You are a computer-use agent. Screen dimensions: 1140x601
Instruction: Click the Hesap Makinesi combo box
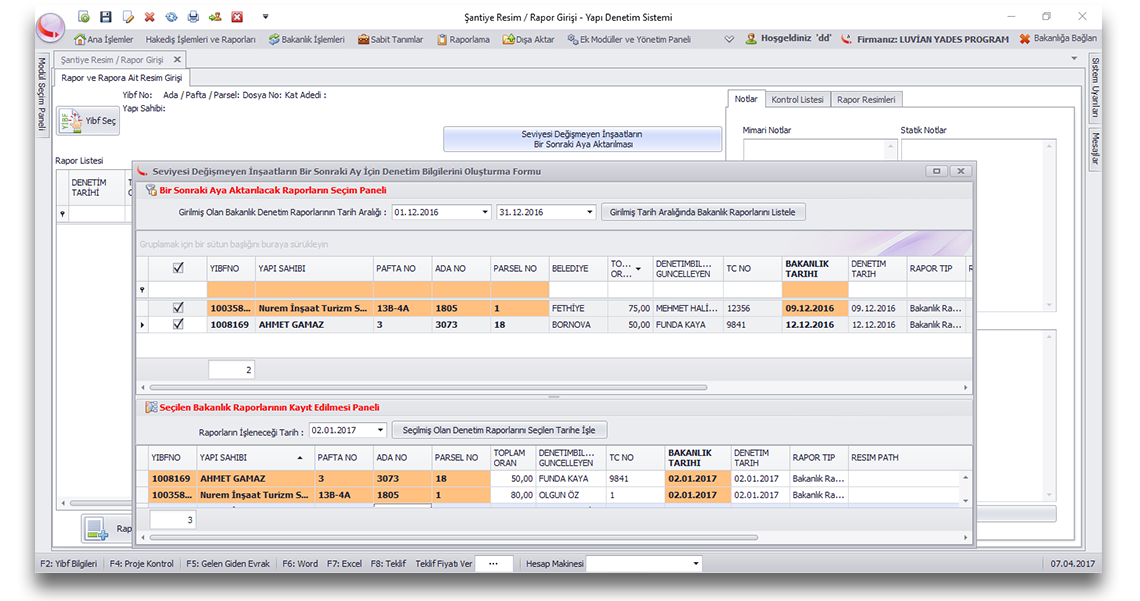pyautogui.click(x=643, y=564)
